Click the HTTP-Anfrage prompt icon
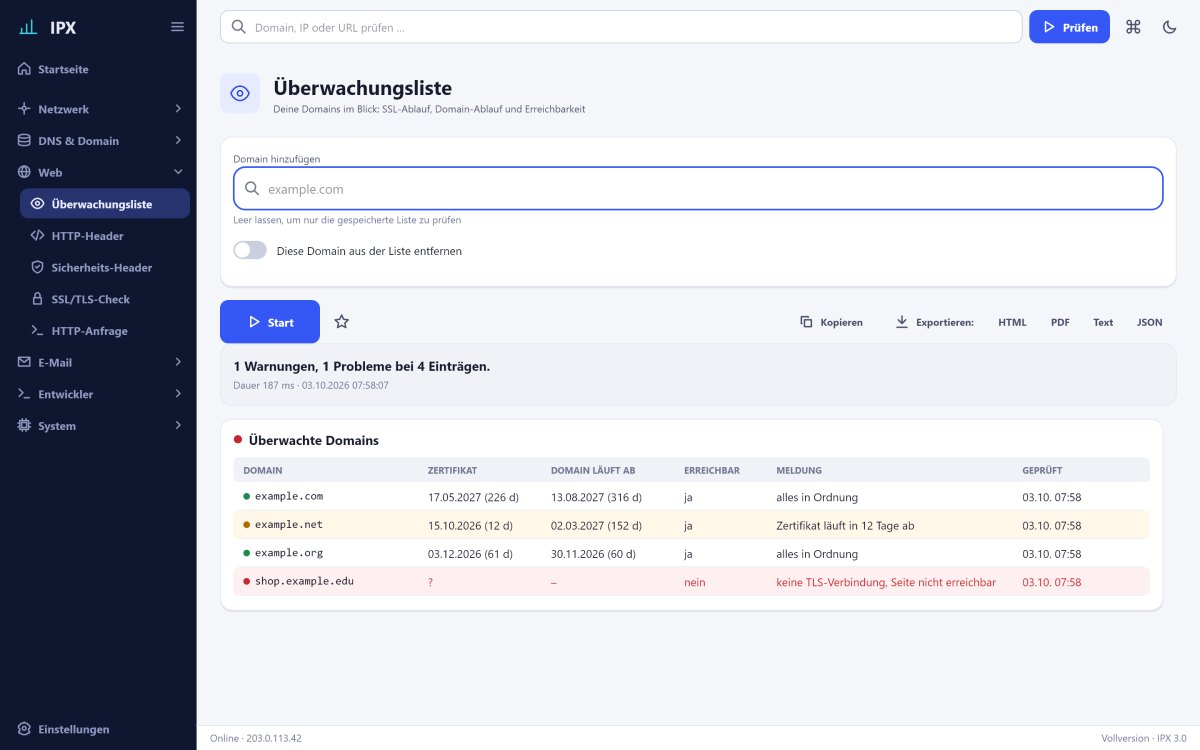Screen dimensions: 1200x750 click(x=38, y=331)
